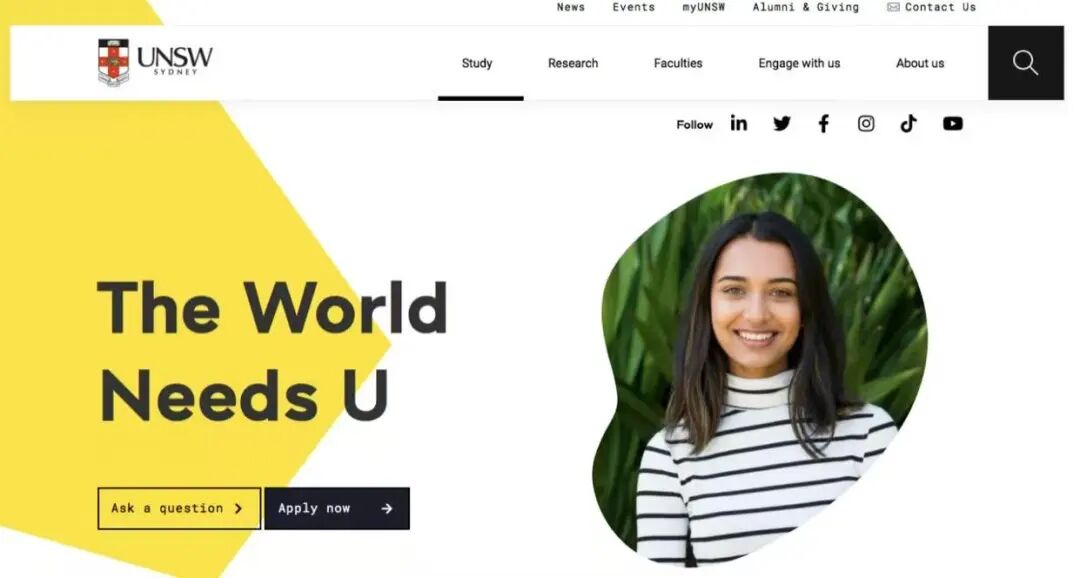Open the Instagram icon link
The width and height of the screenshot is (1080, 578).
click(x=866, y=123)
